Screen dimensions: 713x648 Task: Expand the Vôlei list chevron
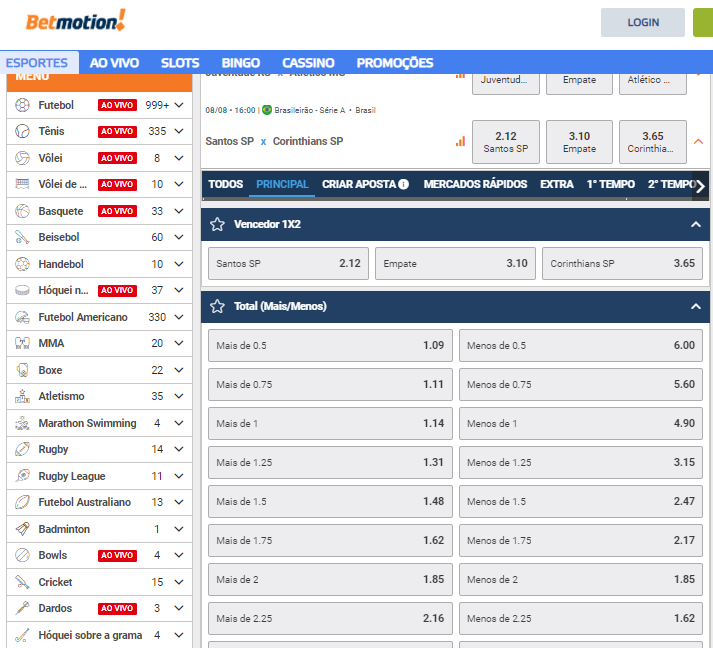click(179, 158)
